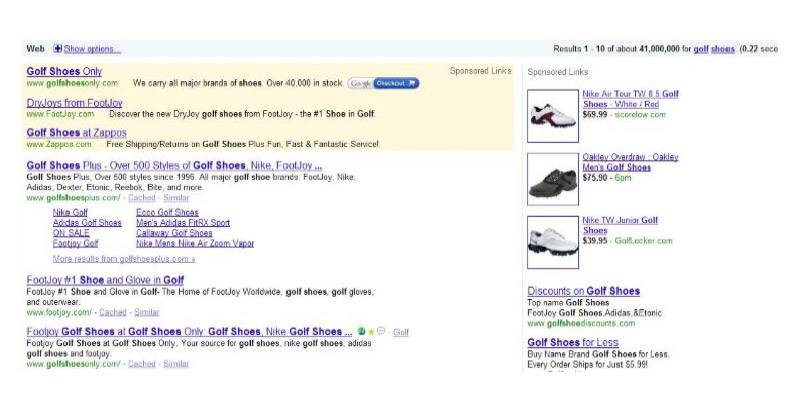800x406 pixels.
Task: Open Similar link for footjoy.com result
Action: click(147, 312)
